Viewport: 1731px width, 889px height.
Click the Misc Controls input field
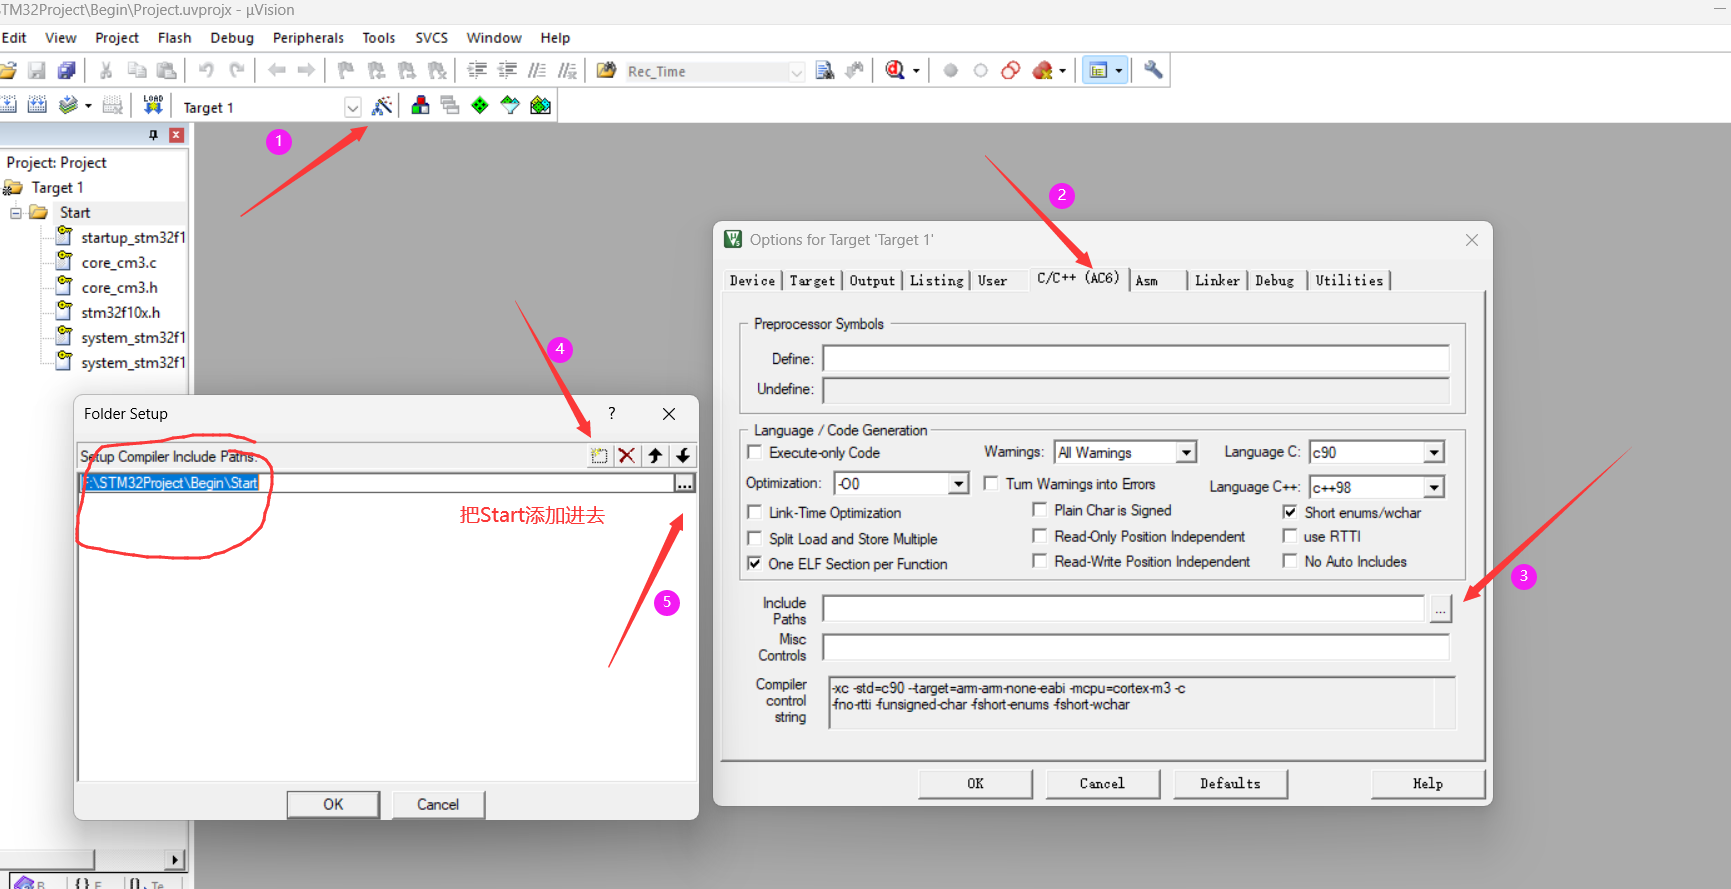[x=1136, y=647]
